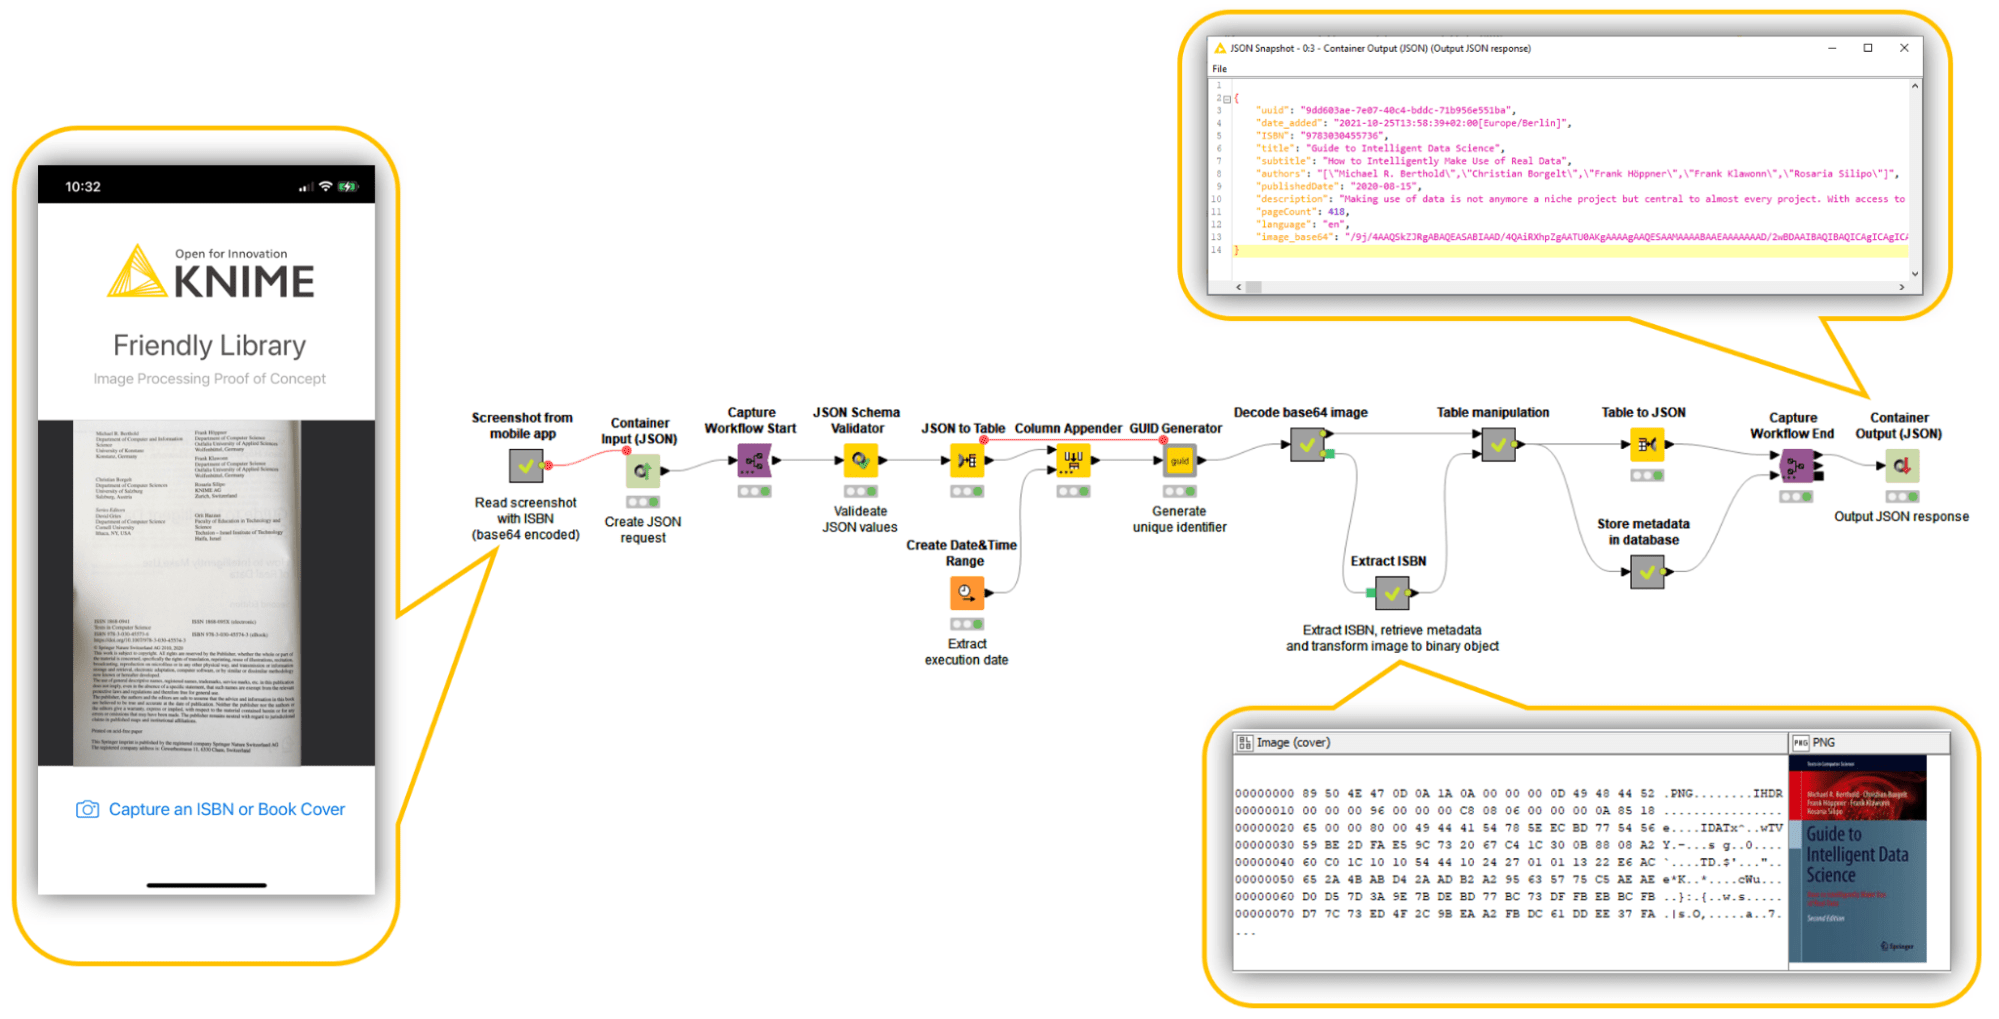Select the Screenshot from mobile app metanode
Screen dimensions: 1999x1019
tap(526, 466)
